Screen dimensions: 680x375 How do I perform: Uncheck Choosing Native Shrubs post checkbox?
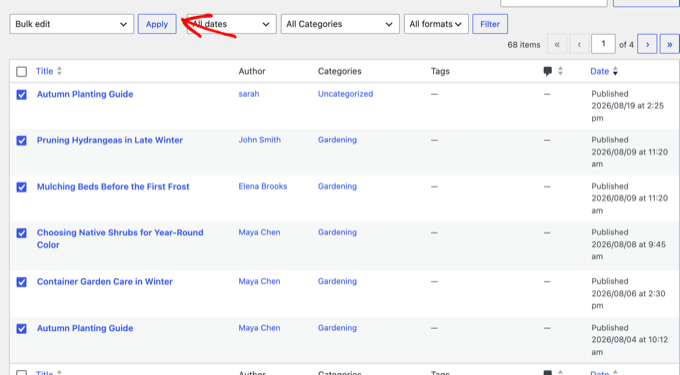21,233
